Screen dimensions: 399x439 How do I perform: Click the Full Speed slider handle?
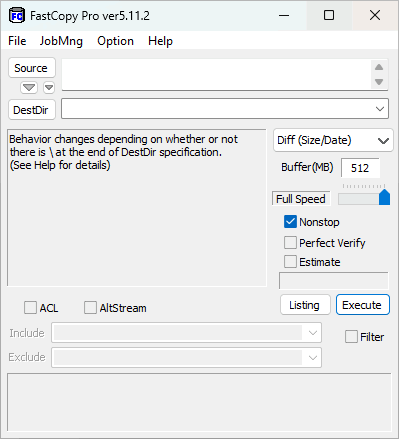tap(384, 197)
